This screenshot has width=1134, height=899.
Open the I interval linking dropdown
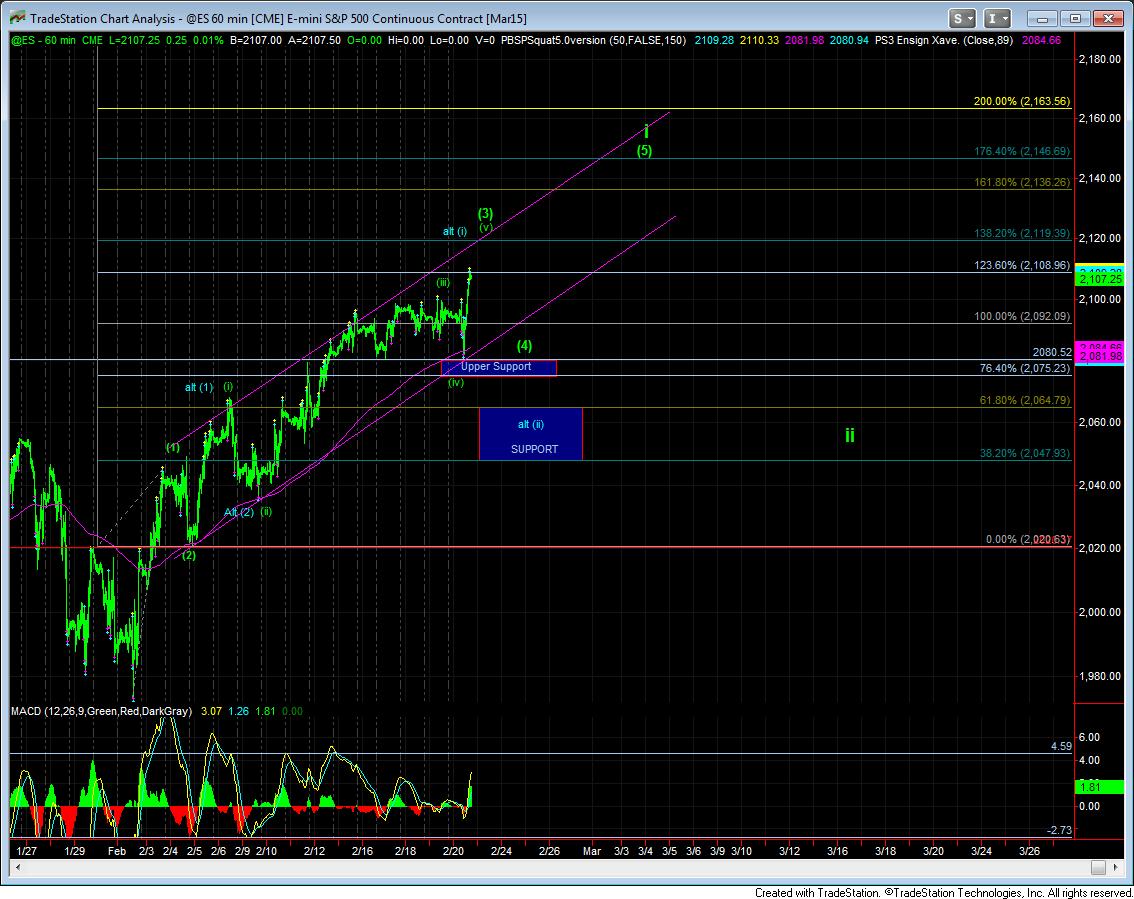coord(997,18)
